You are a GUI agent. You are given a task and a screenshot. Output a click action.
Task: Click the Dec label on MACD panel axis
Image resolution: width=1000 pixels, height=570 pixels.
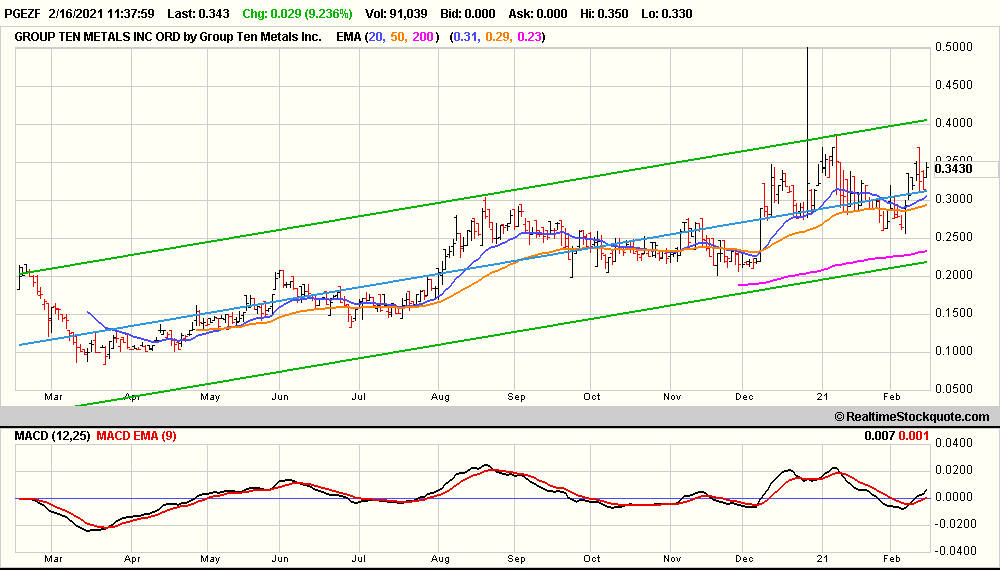pos(746,558)
